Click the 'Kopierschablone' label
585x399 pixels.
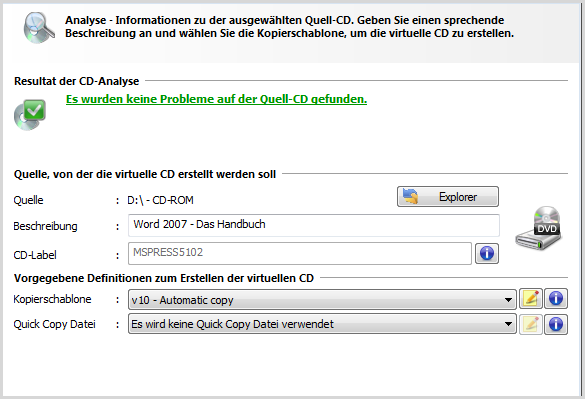52,299
